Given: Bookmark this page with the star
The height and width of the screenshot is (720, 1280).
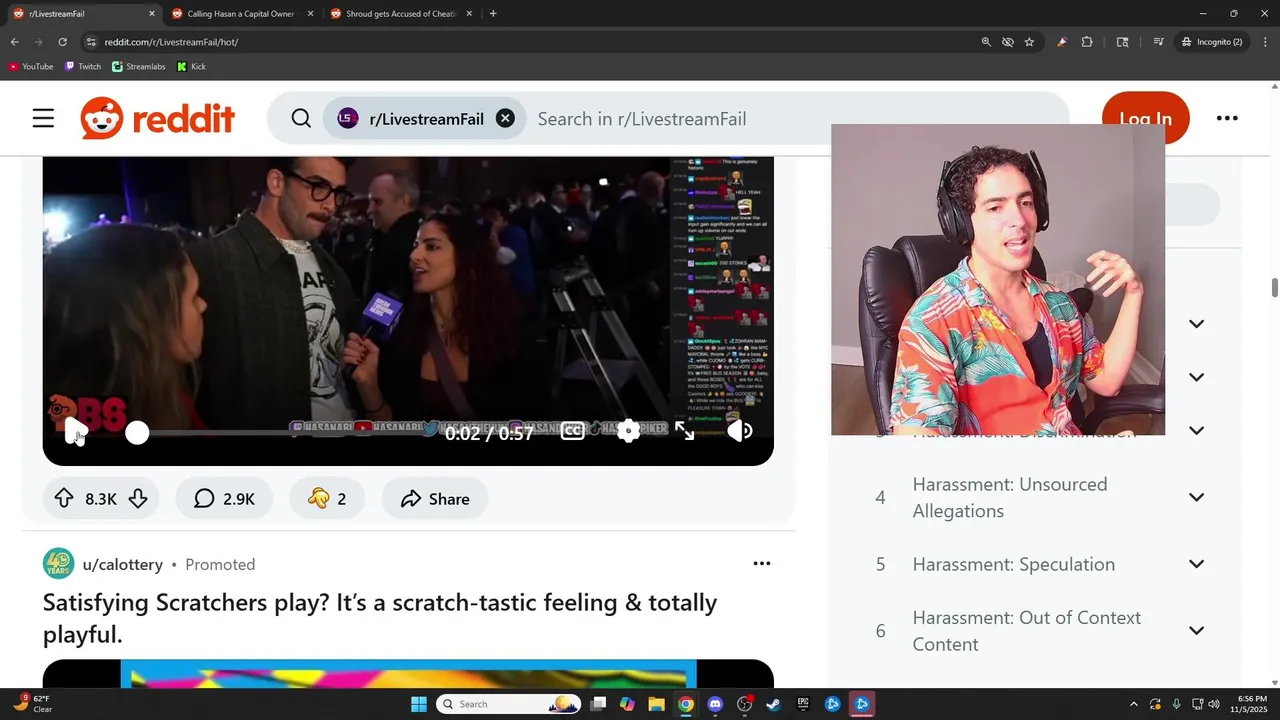Looking at the screenshot, I should pos(1029,42).
